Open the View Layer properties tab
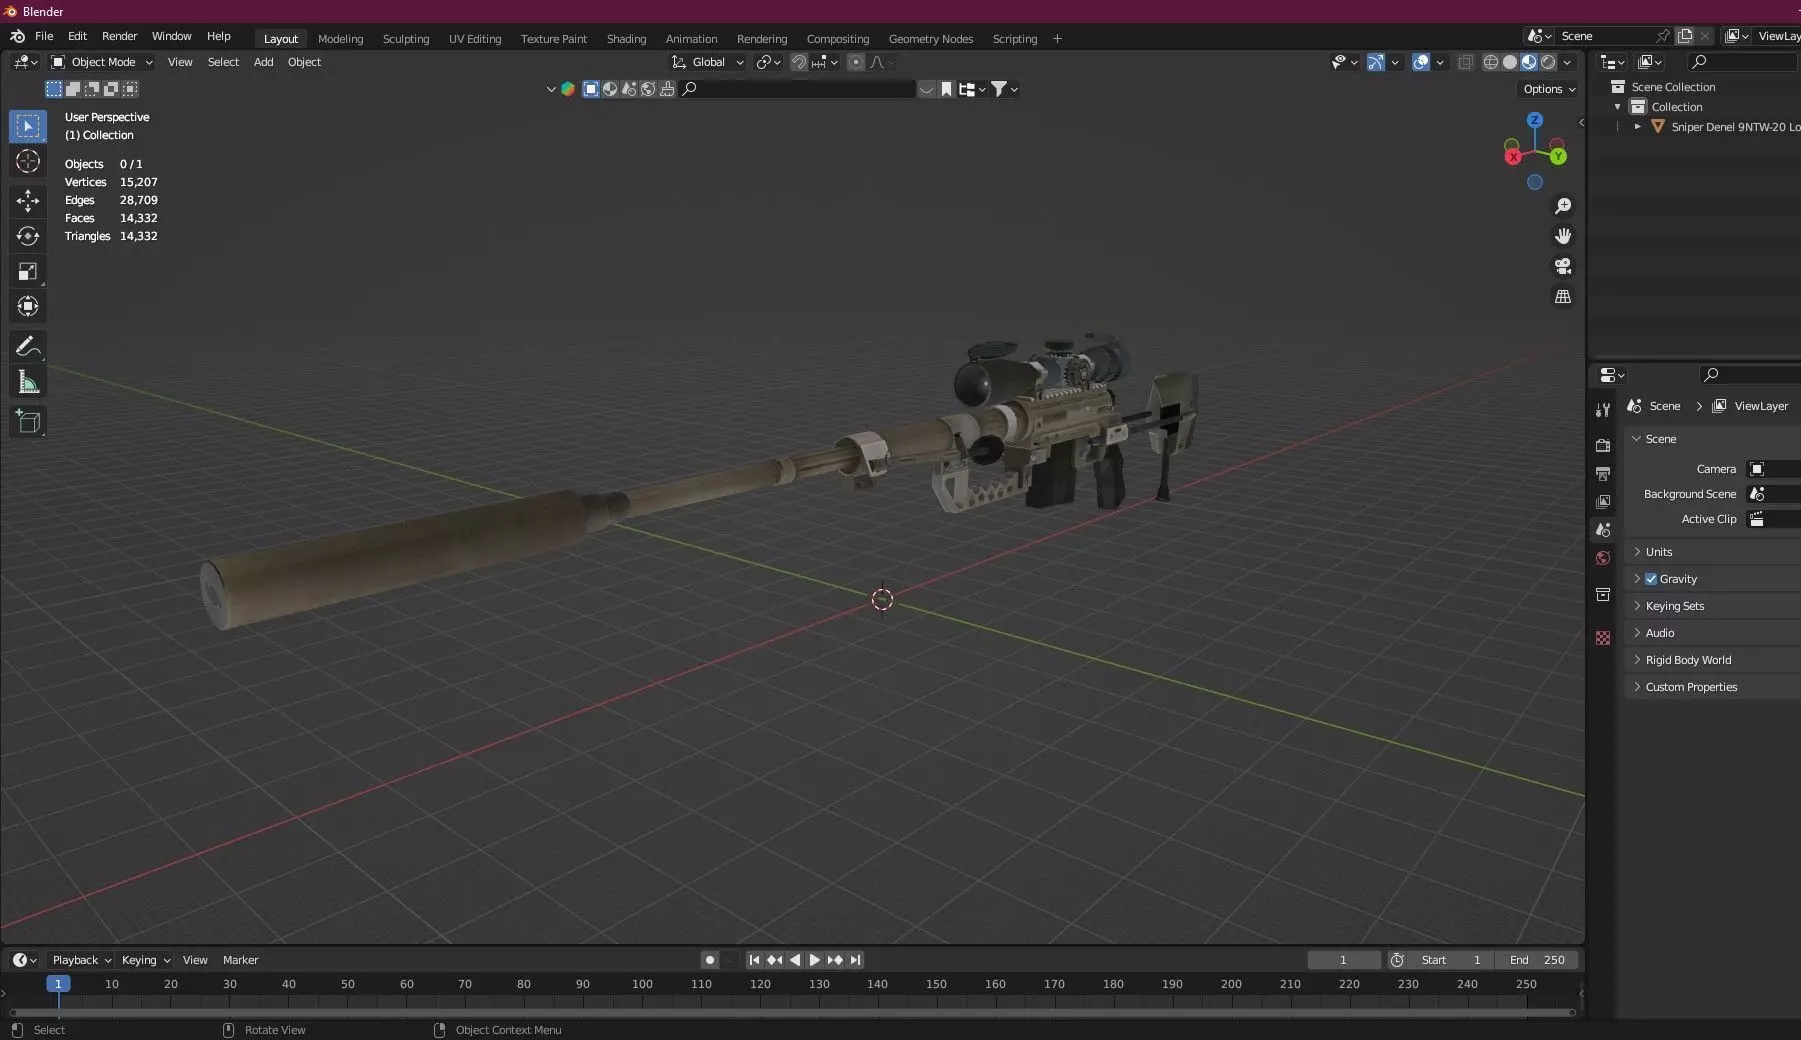Image resolution: width=1801 pixels, height=1040 pixels. click(x=1603, y=501)
